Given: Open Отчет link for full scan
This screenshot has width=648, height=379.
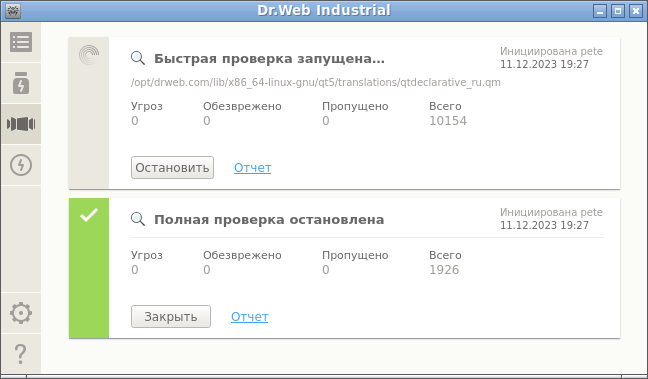Looking at the screenshot, I should [250, 317].
